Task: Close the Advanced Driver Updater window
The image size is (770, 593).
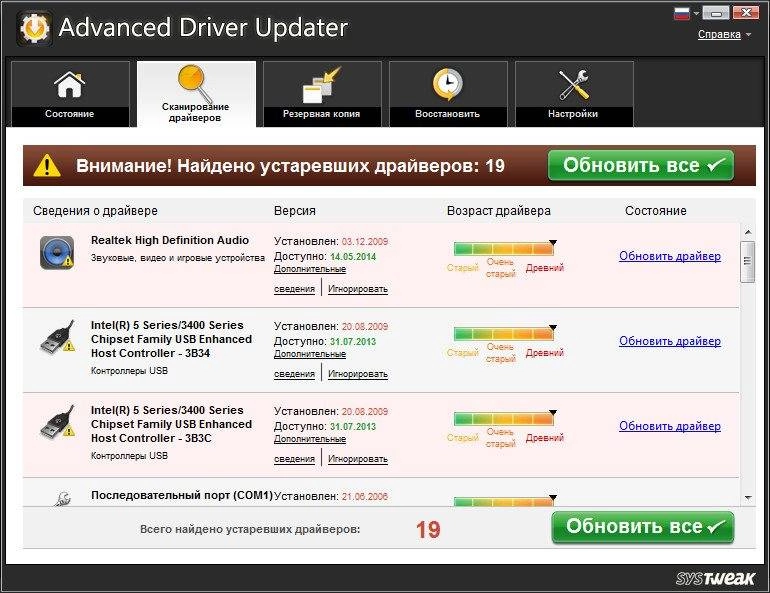Action: 746,13
